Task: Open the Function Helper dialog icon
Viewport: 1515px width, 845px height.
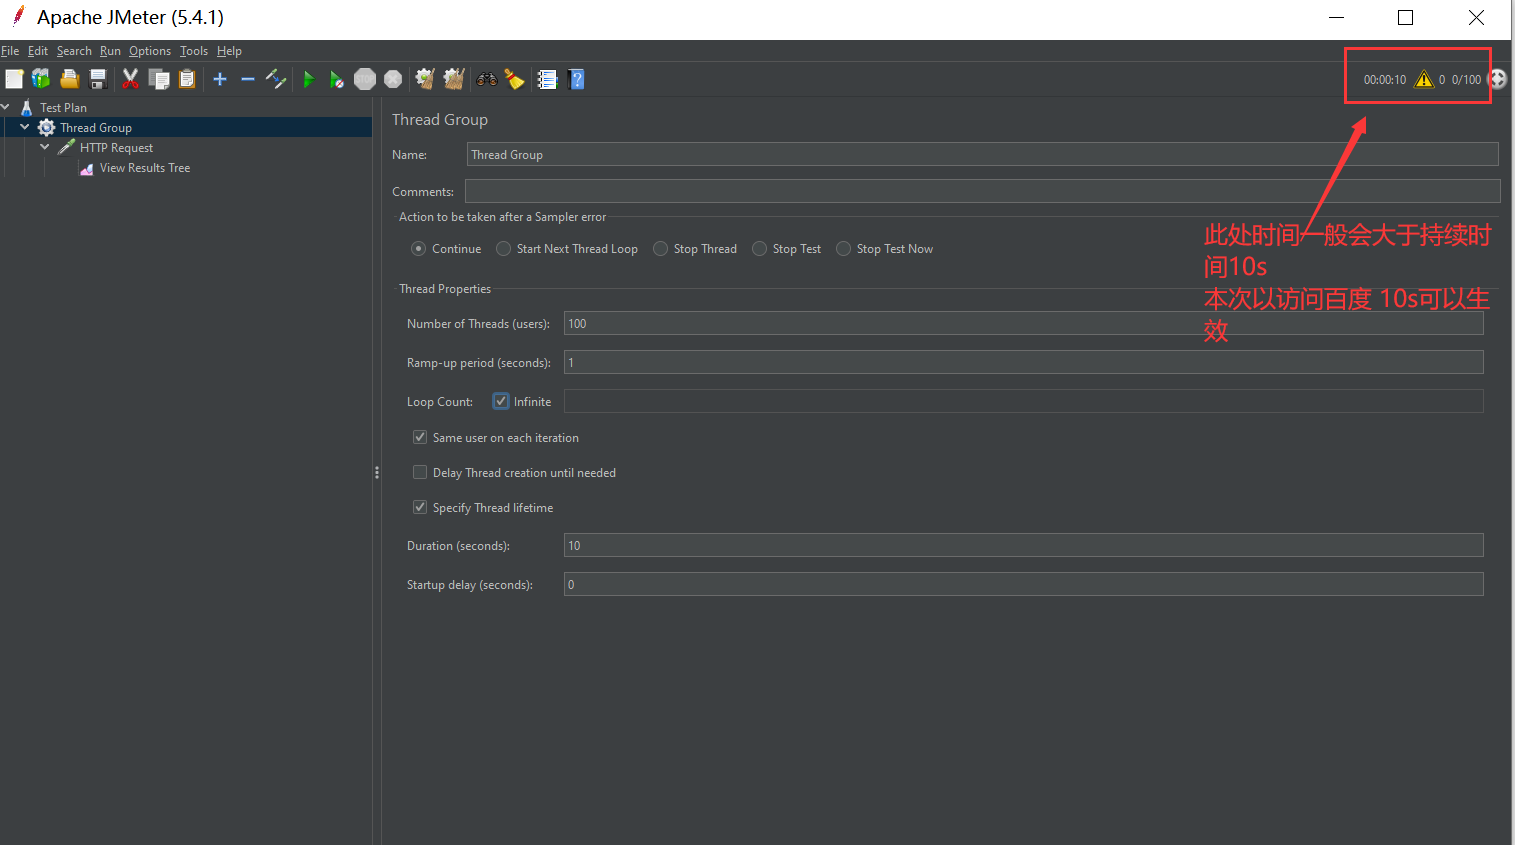Action: (547, 79)
